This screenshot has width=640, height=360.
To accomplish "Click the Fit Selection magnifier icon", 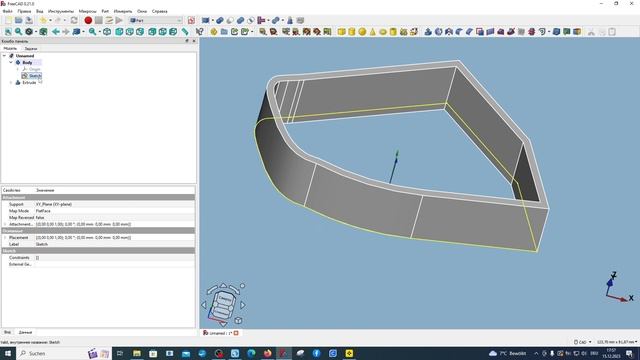I will [x=18, y=31].
